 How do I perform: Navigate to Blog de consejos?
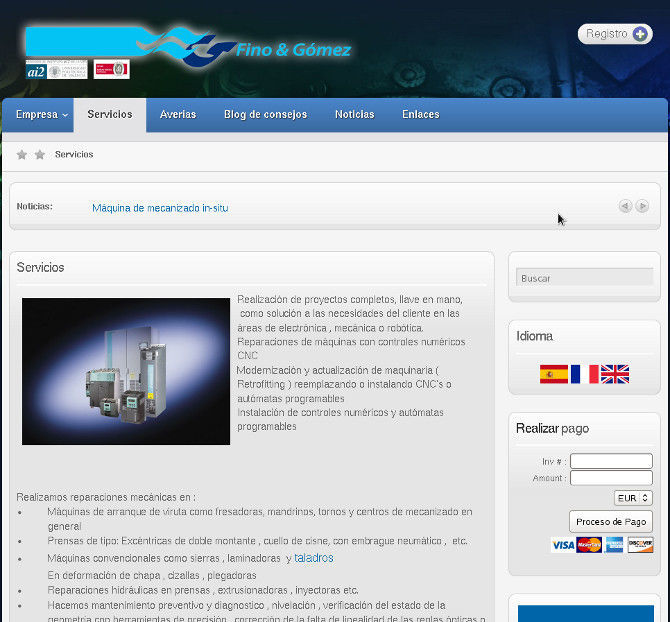(x=265, y=115)
